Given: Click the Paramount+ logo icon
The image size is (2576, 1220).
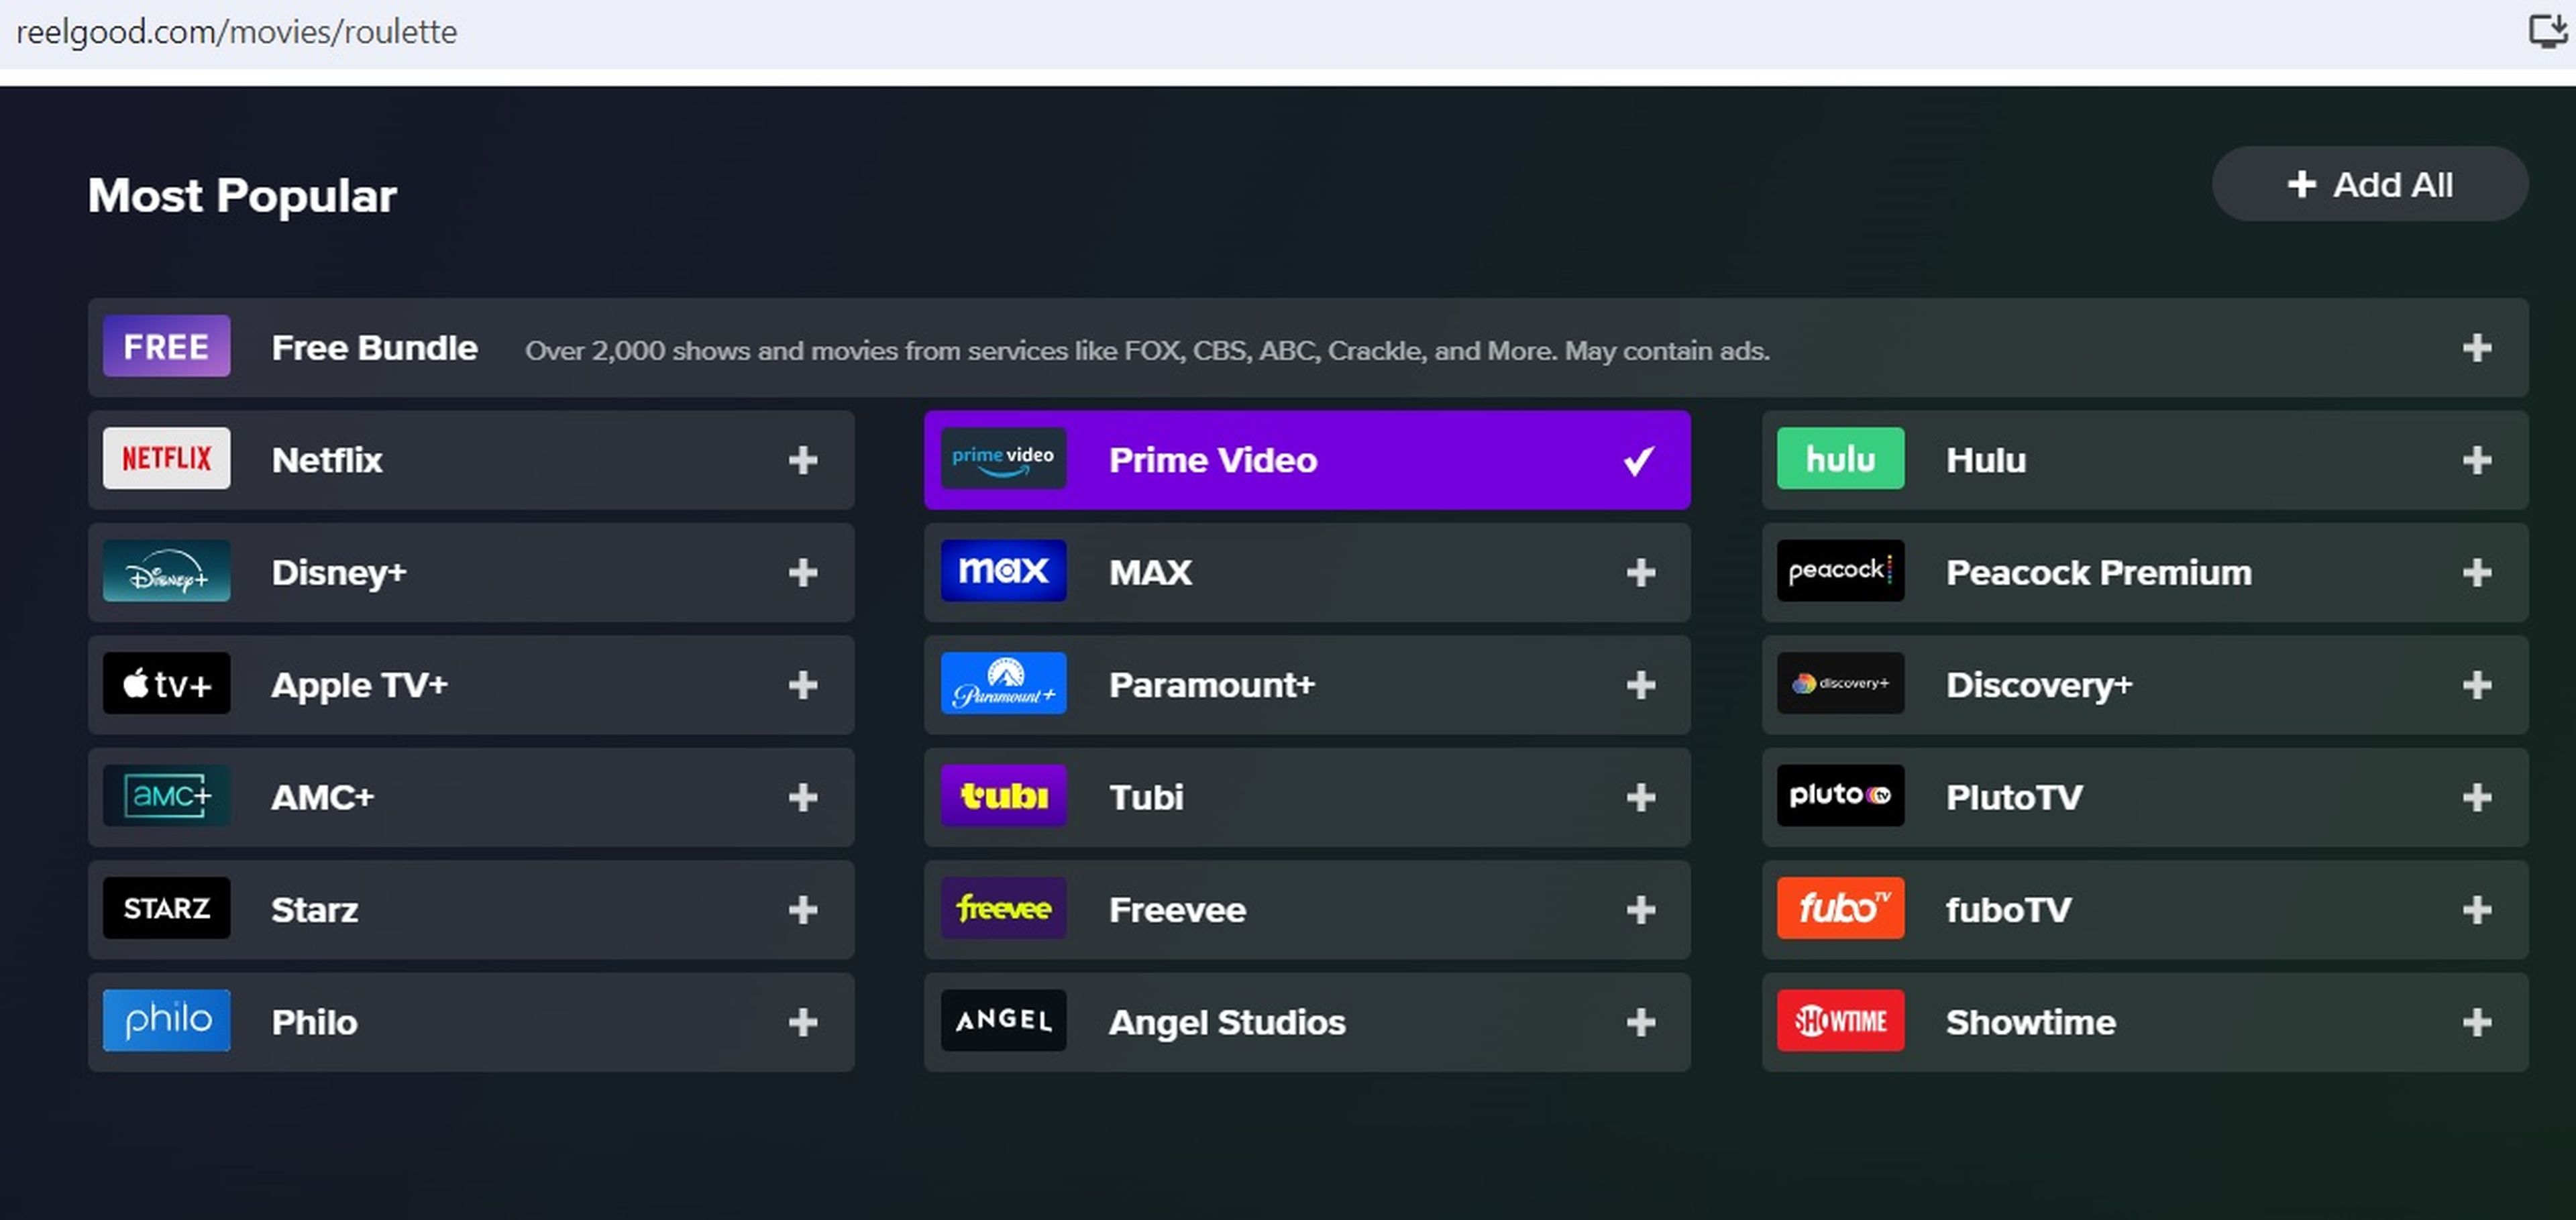Looking at the screenshot, I should [1003, 684].
